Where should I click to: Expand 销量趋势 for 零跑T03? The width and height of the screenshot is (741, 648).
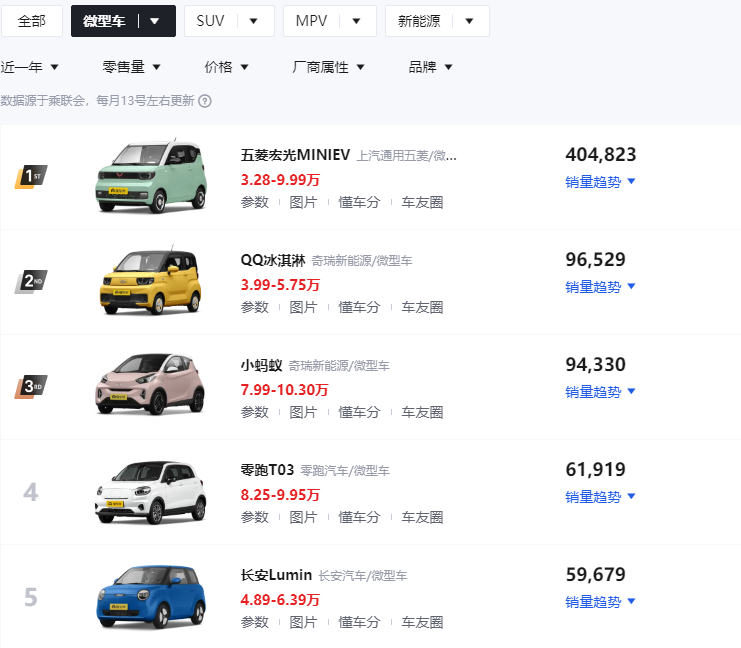click(x=600, y=496)
